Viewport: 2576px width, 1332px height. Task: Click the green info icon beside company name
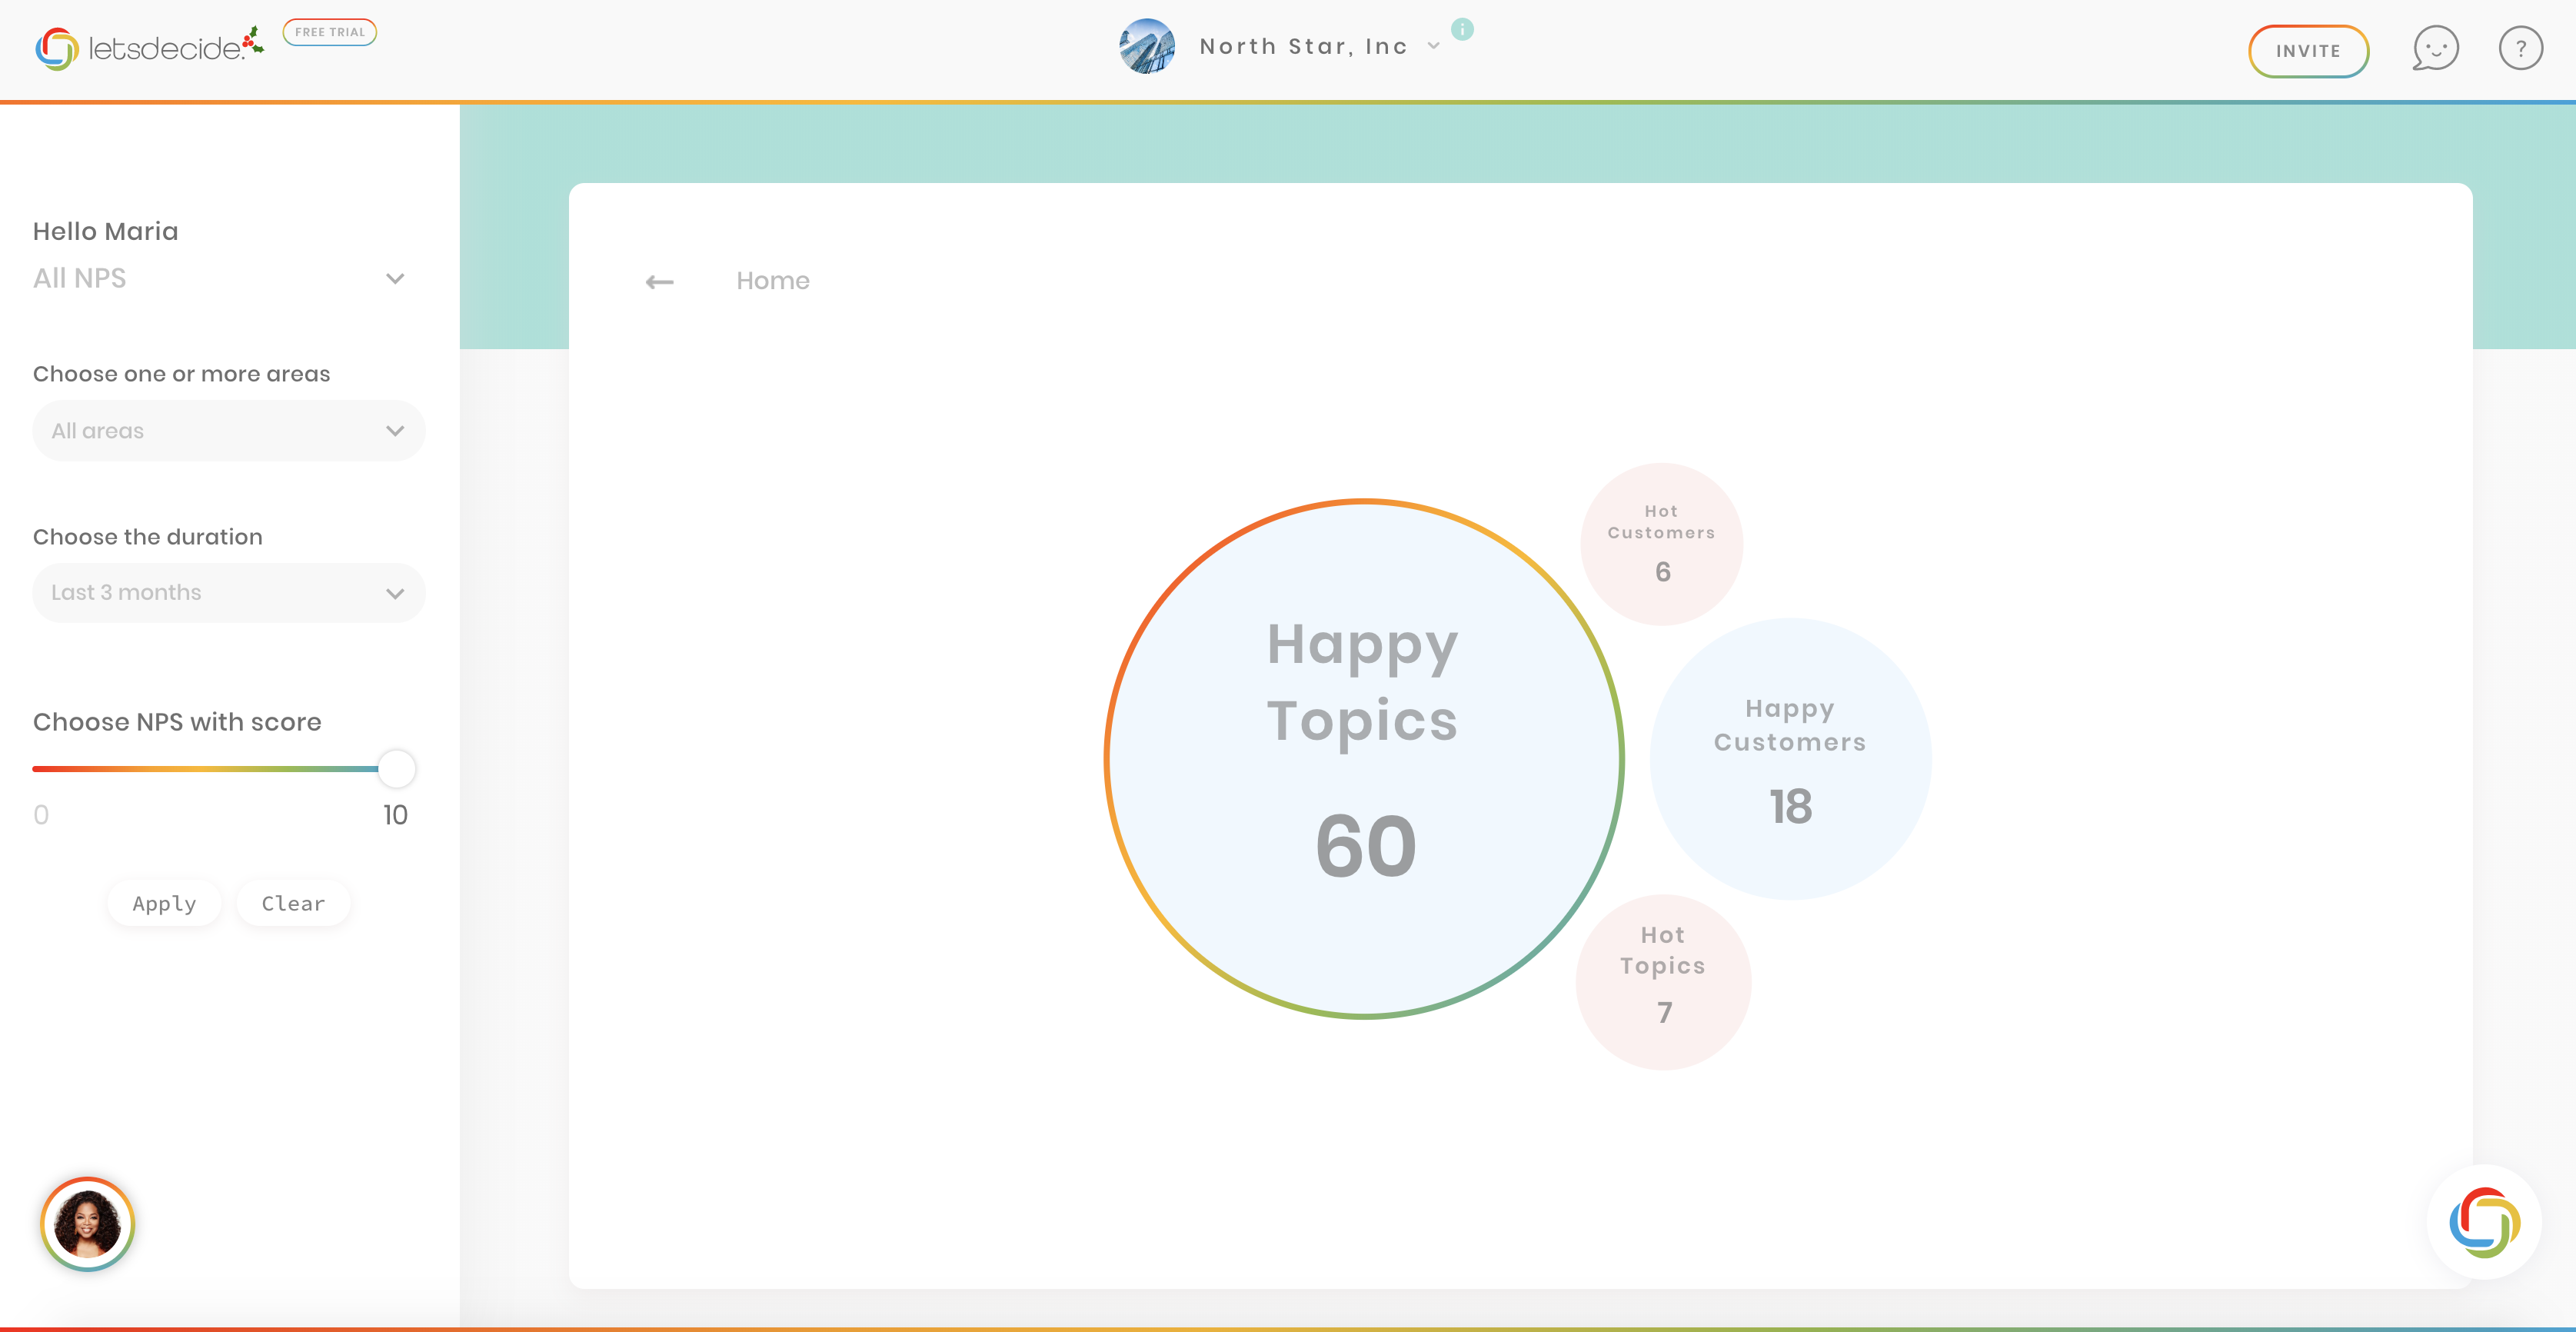1462,29
